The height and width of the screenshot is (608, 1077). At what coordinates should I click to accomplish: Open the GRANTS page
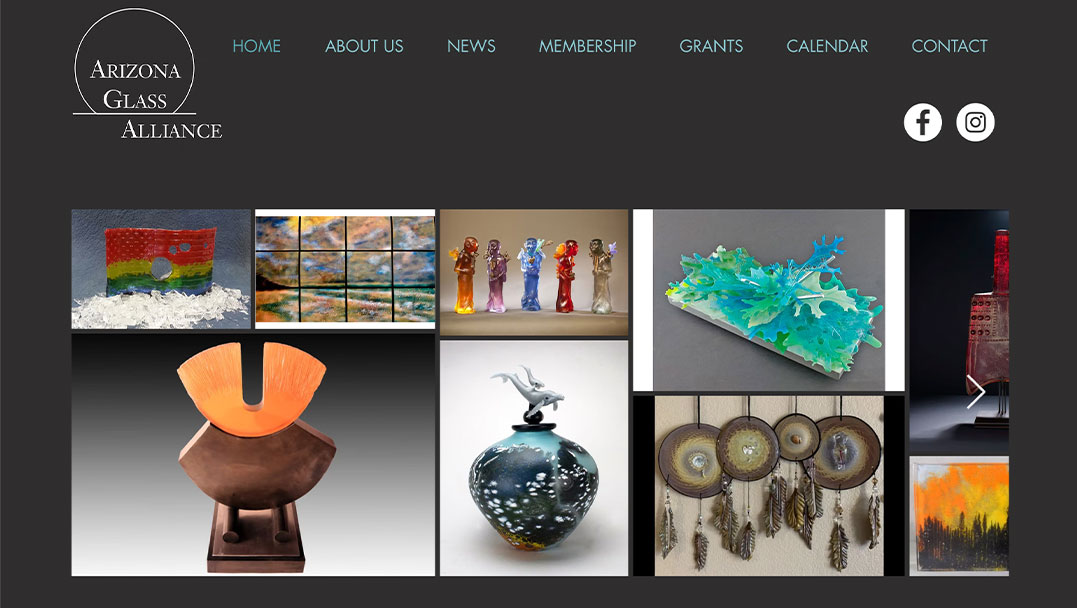pyautogui.click(x=711, y=46)
